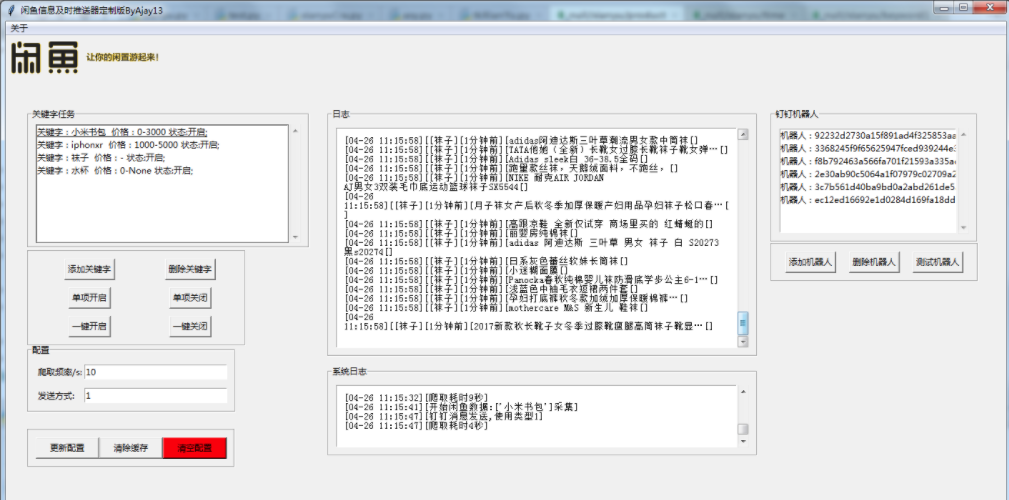The image size is (1009, 500).
Task: Click log scrollbar down arrow
Action: pos(743,342)
